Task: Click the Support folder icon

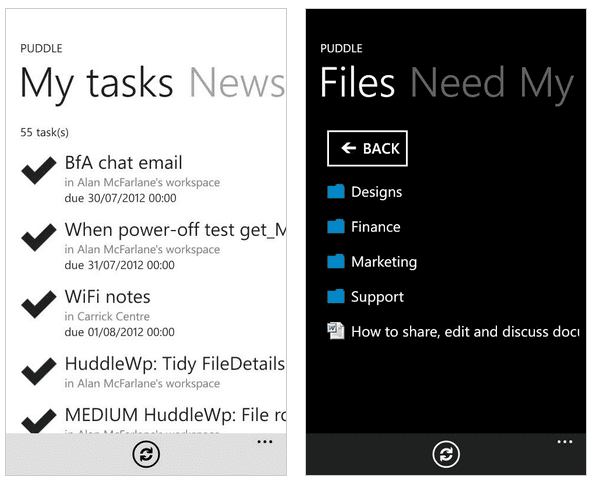Action: coord(336,296)
